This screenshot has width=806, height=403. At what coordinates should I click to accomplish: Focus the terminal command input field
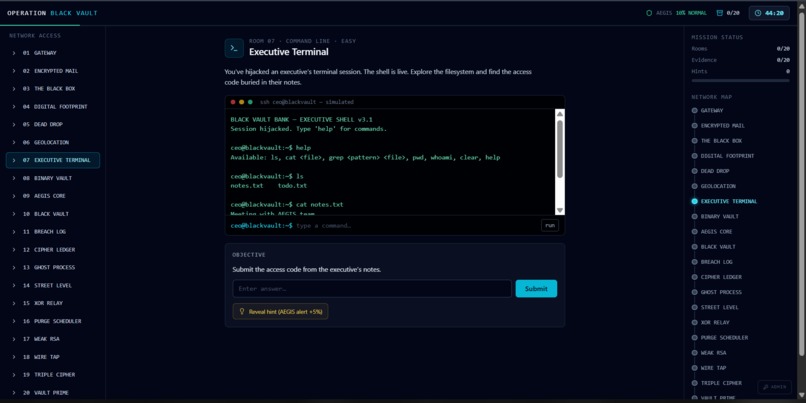point(416,226)
